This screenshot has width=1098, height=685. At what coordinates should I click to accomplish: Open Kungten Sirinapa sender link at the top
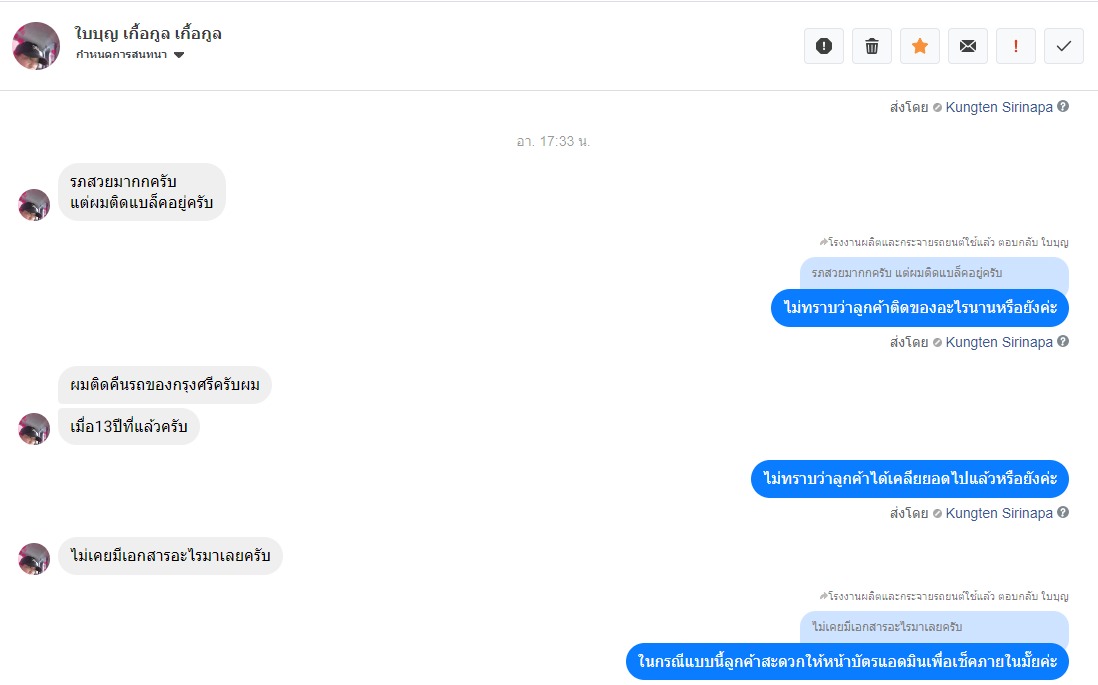[999, 107]
